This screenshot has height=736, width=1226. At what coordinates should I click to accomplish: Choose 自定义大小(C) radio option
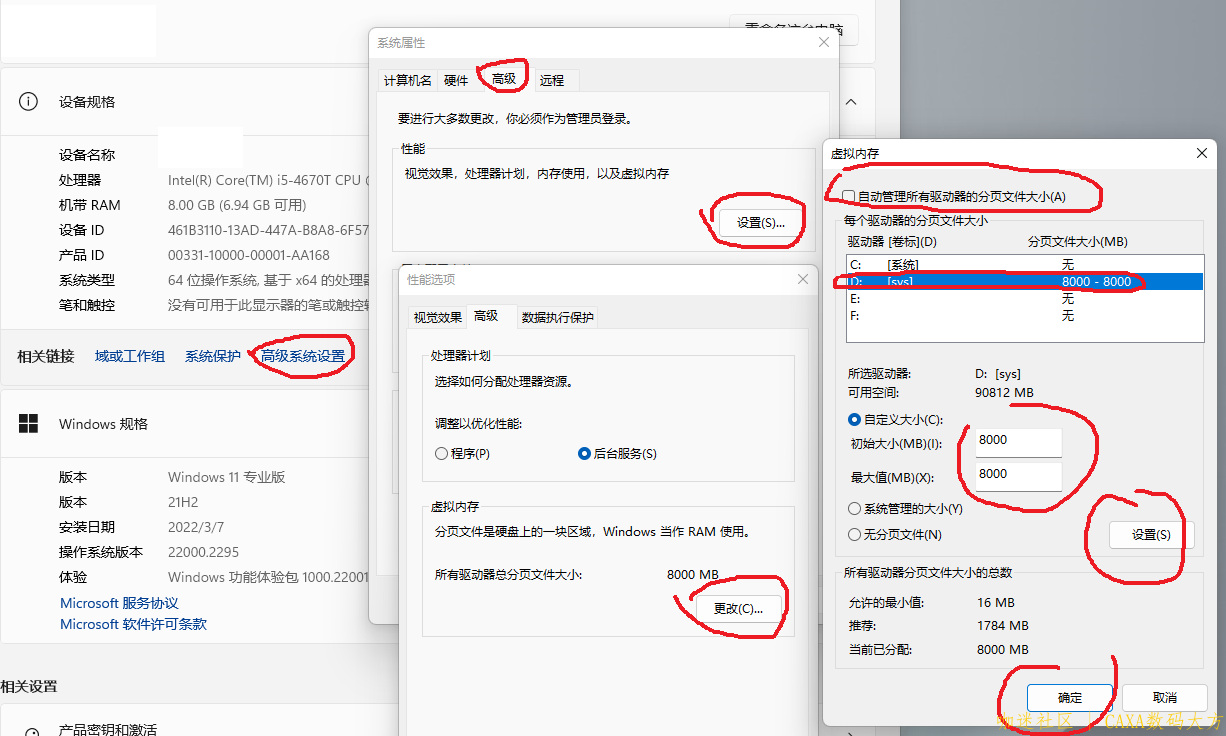click(895, 420)
